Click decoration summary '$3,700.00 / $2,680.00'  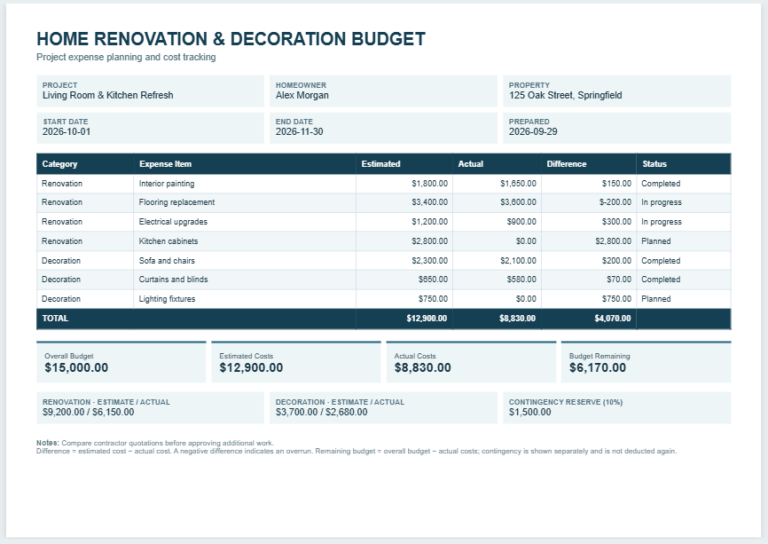click(x=321, y=412)
